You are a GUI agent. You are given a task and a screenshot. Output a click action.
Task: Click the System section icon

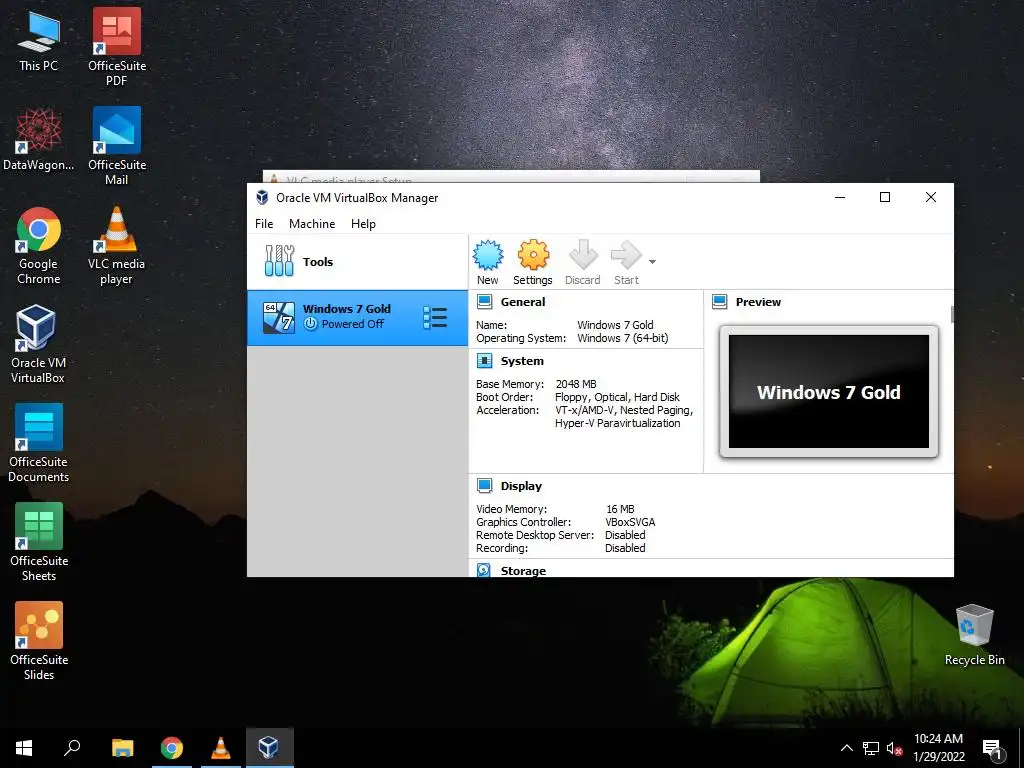click(x=485, y=360)
